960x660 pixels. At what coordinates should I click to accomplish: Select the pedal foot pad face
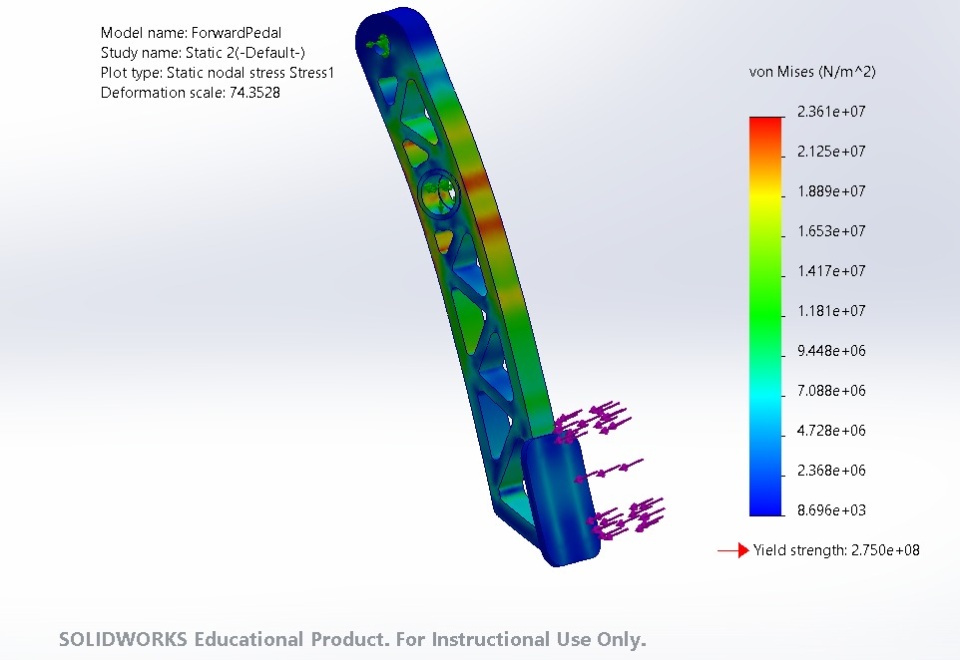pyautogui.click(x=560, y=499)
